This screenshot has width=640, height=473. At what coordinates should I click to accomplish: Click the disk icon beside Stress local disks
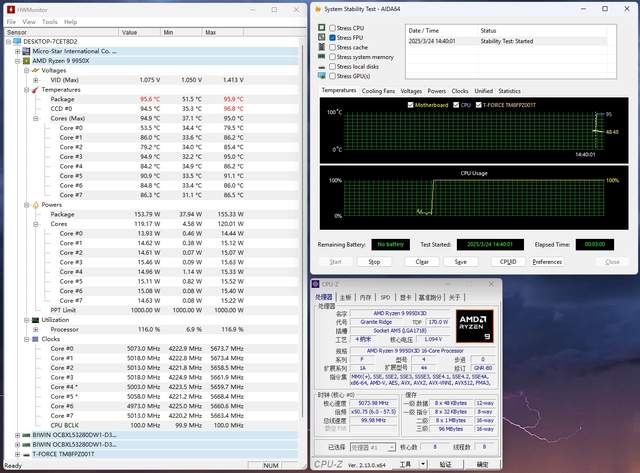point(322,67)
